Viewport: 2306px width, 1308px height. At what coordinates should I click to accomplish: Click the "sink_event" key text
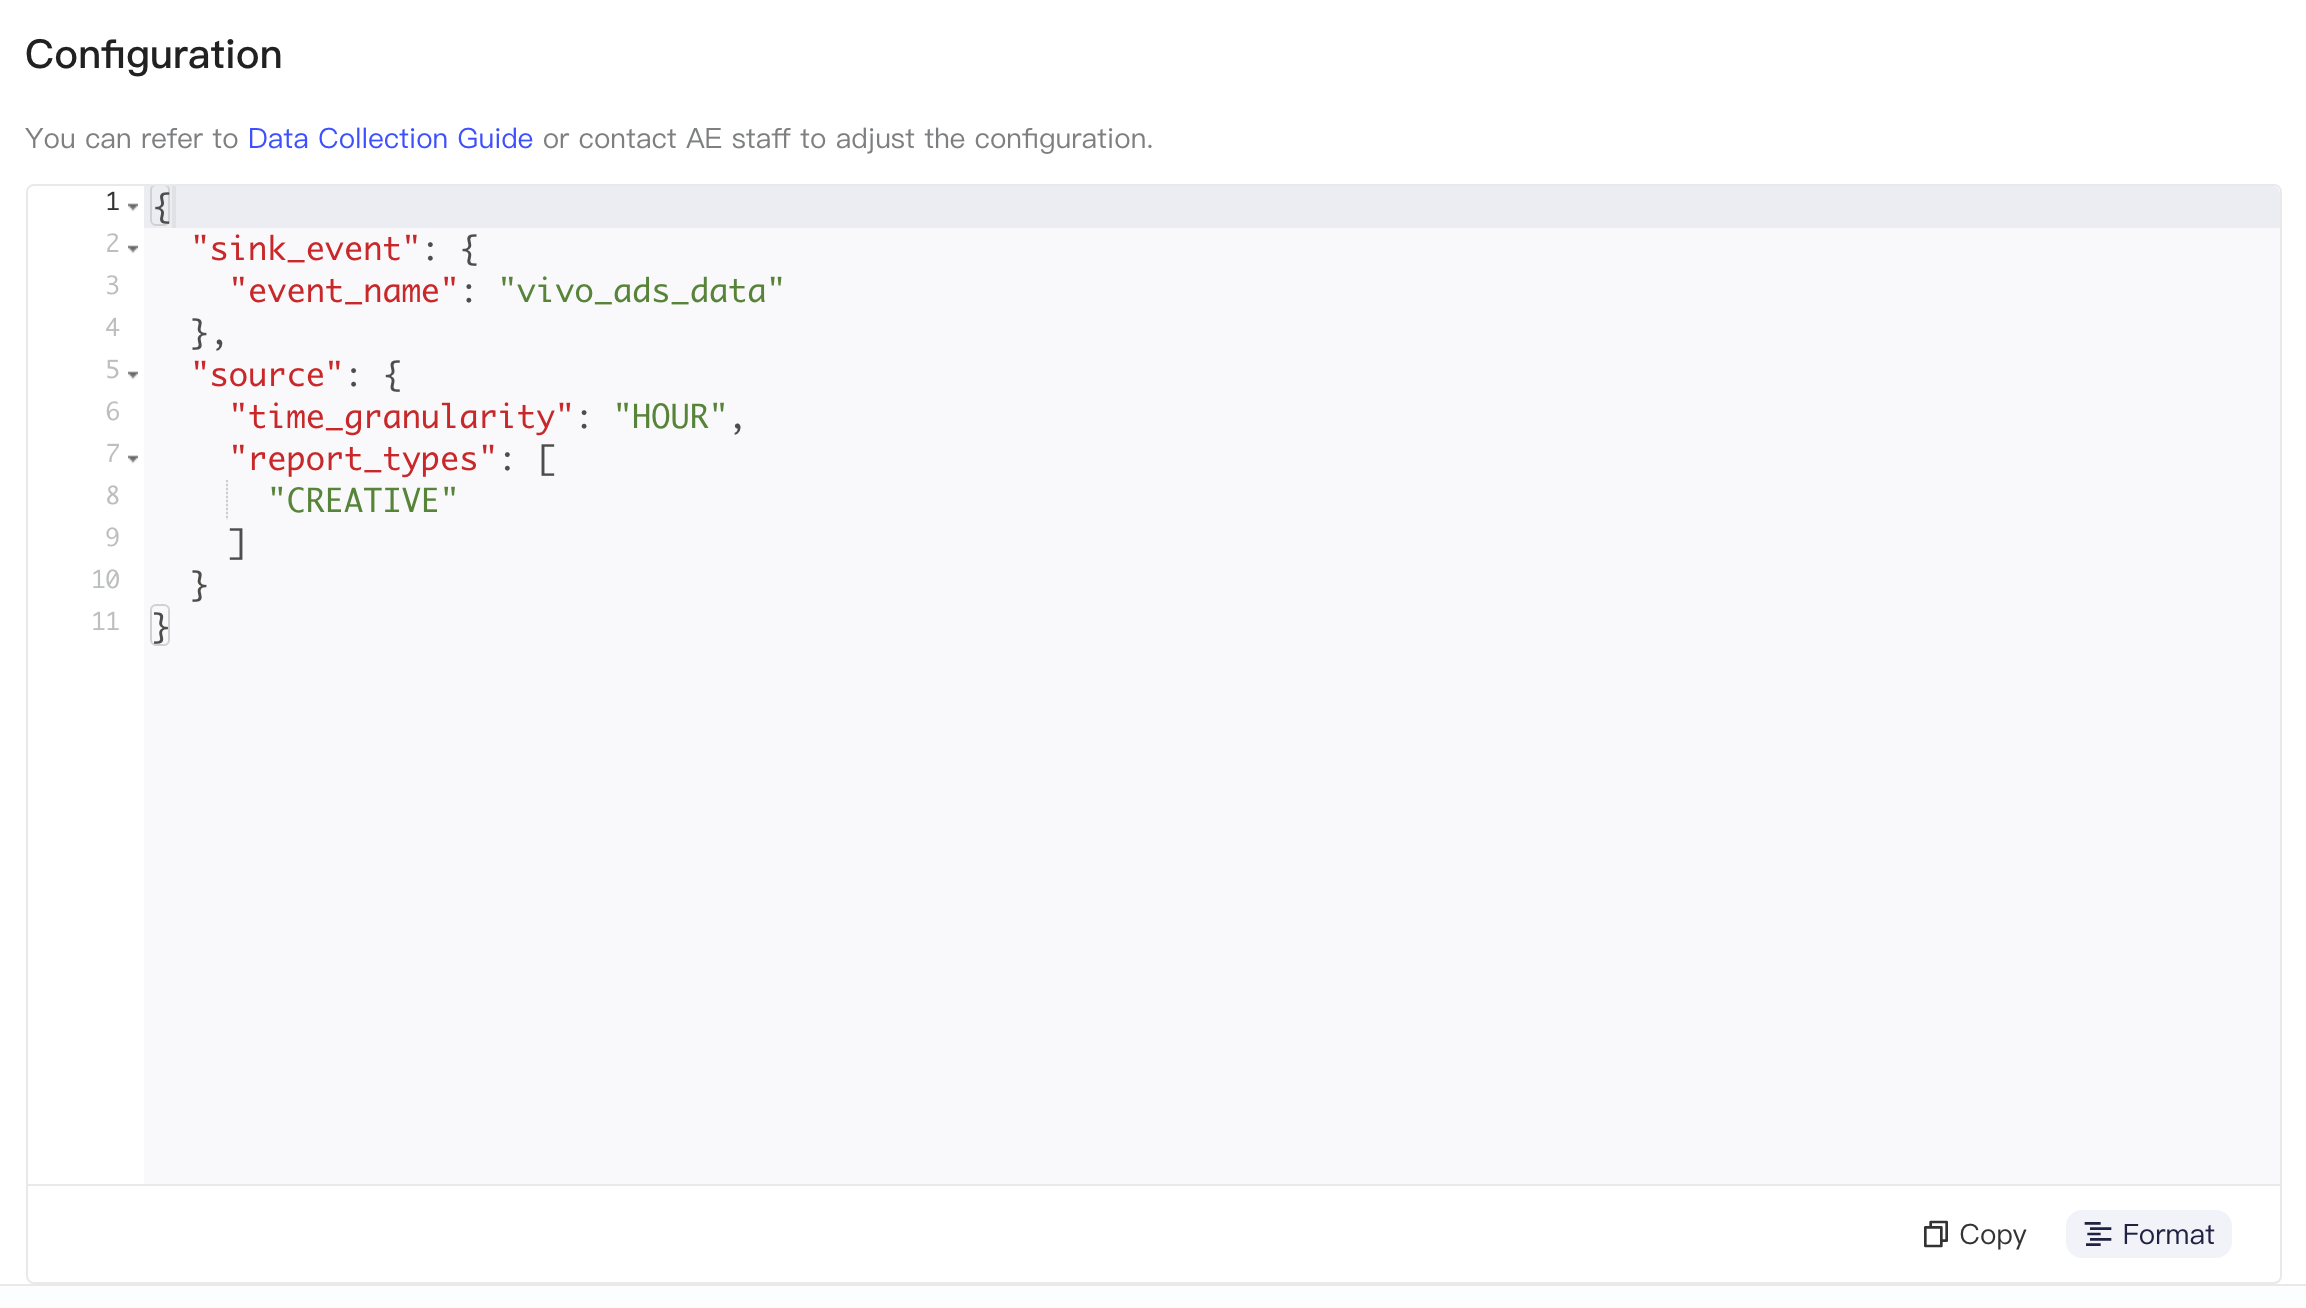point(305,249)
